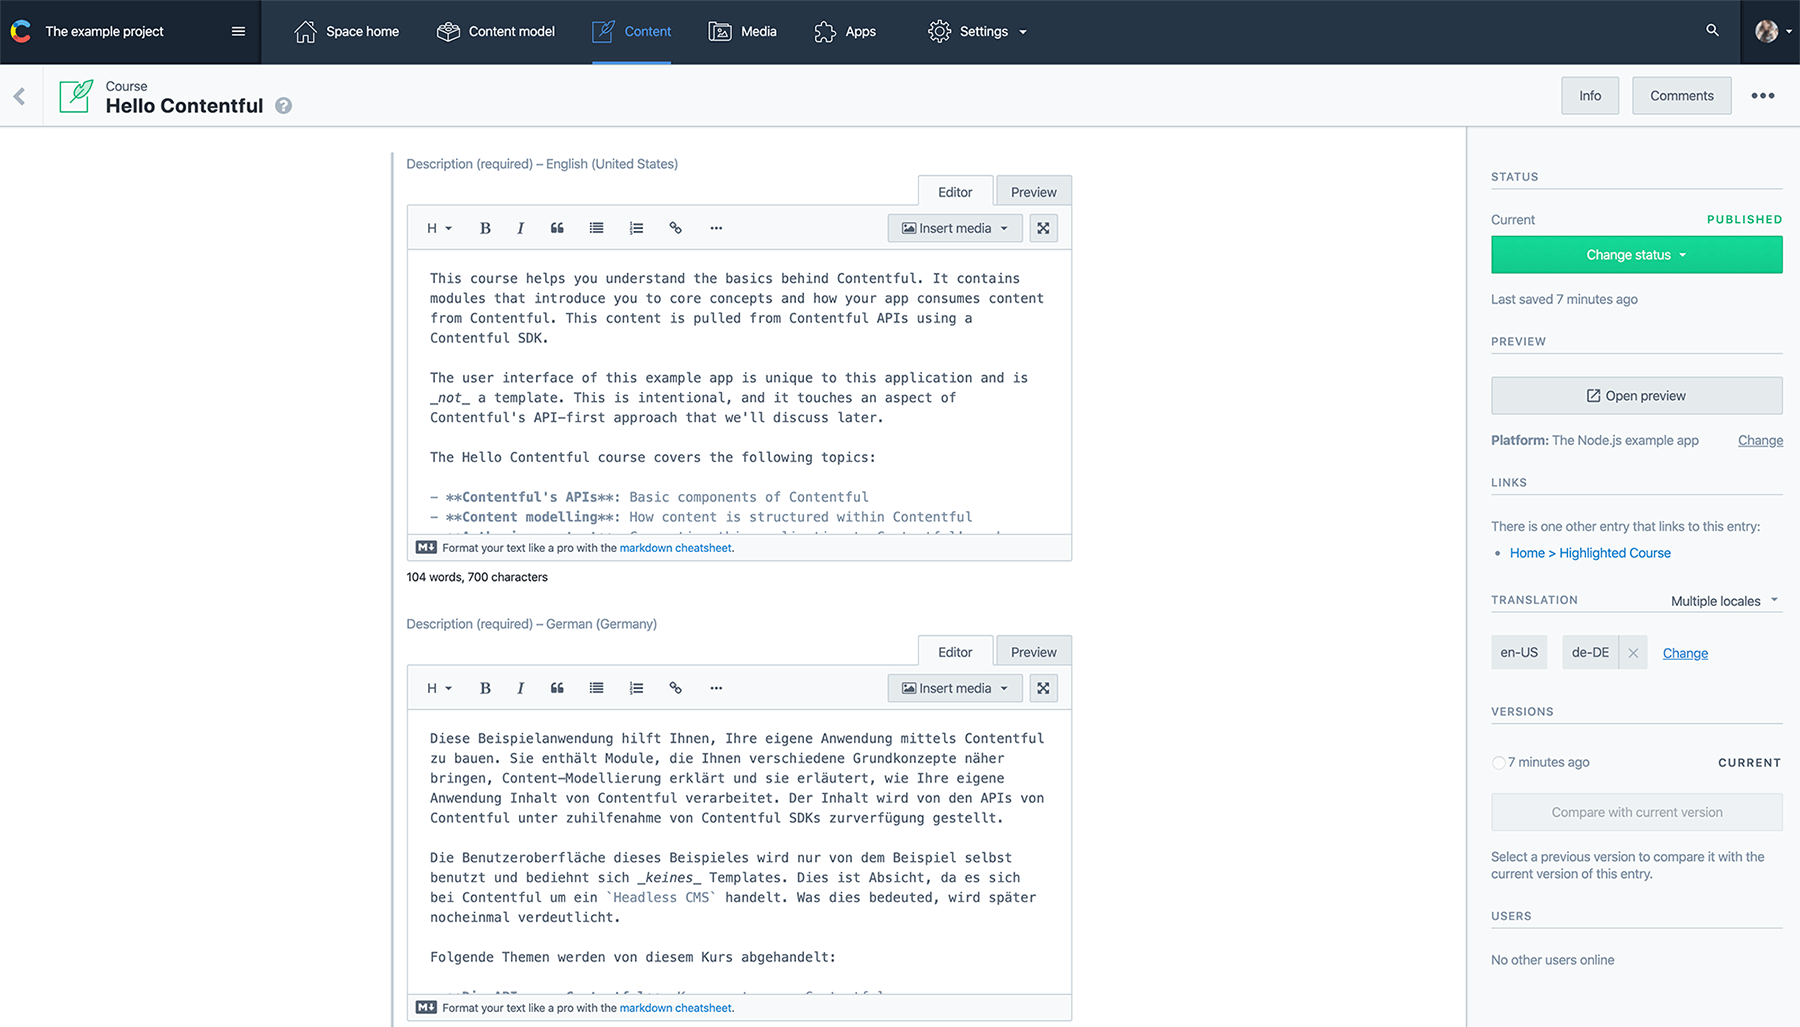The height and width of the screenshot is (1027, 1800).
Task: Open search from the top navigation bar
Action: pyautogui.click(x=1712, y=31)
